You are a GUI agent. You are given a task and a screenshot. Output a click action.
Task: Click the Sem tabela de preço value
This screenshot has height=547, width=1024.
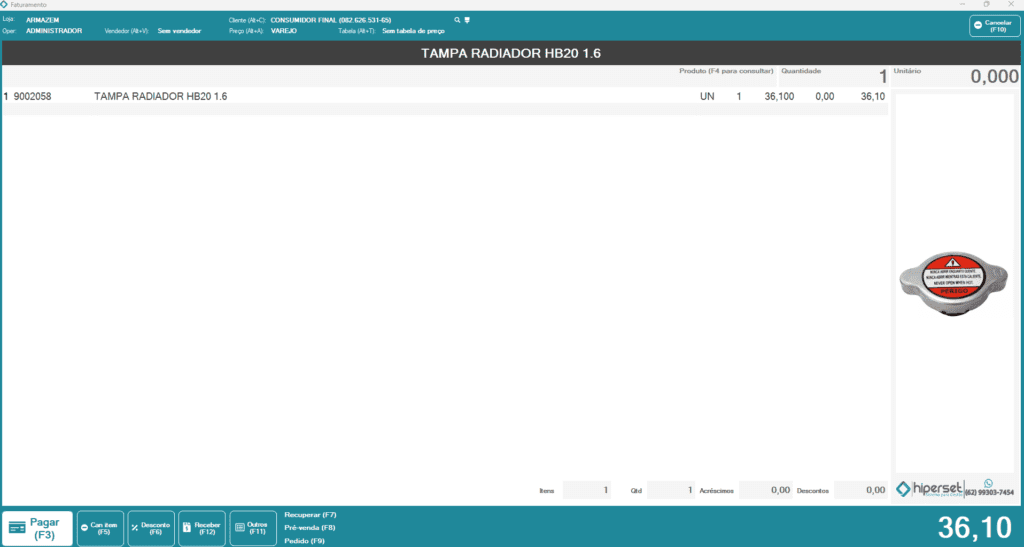tap(406, 31)
